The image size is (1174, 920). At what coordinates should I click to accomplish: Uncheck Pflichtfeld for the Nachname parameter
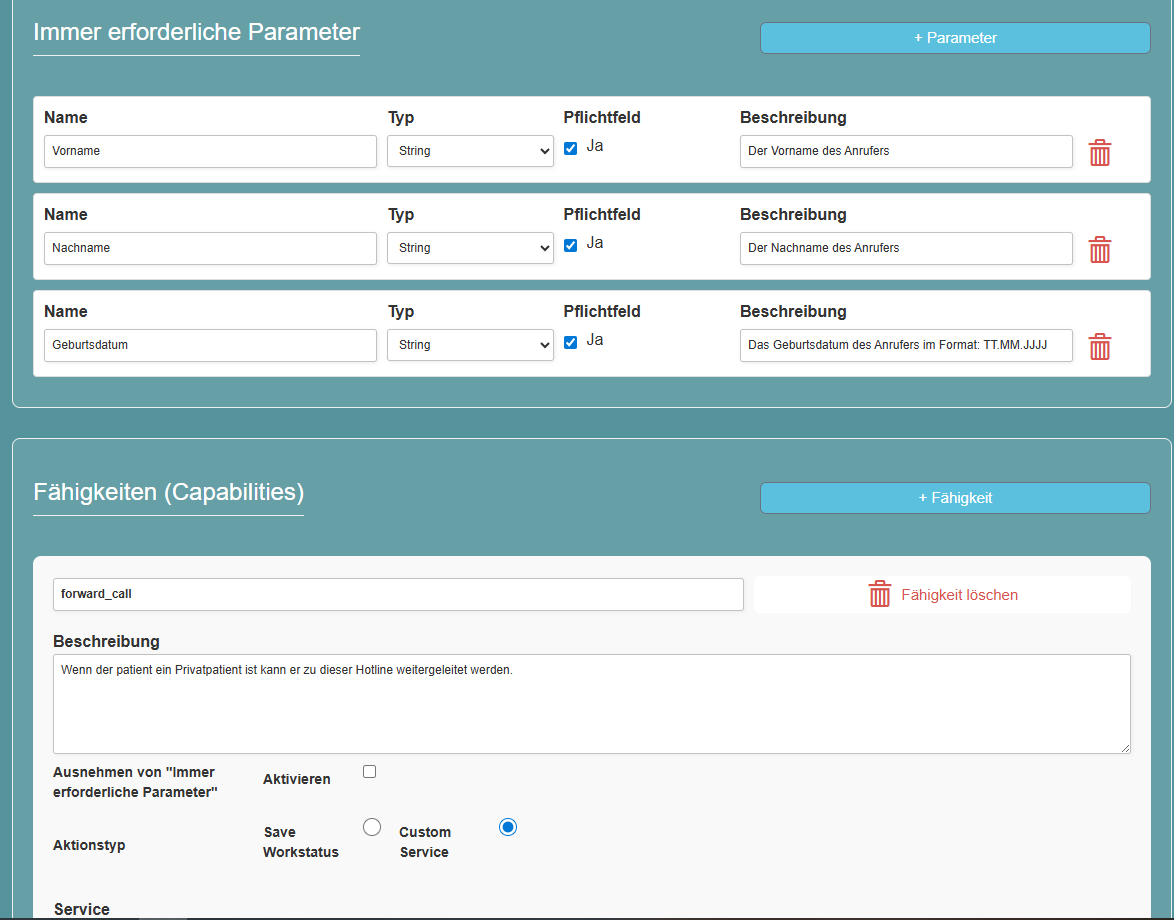pos(570,243)
